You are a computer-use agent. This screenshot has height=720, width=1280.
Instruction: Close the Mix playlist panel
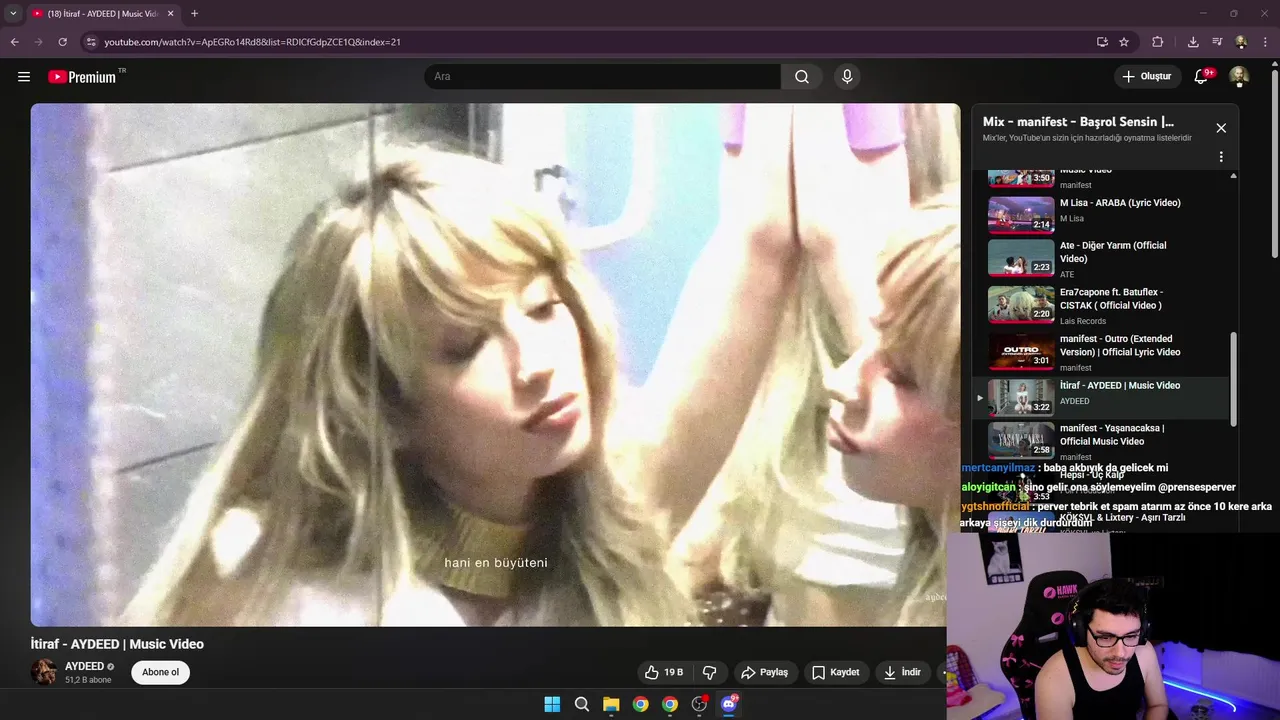[x=1221, y=128]
